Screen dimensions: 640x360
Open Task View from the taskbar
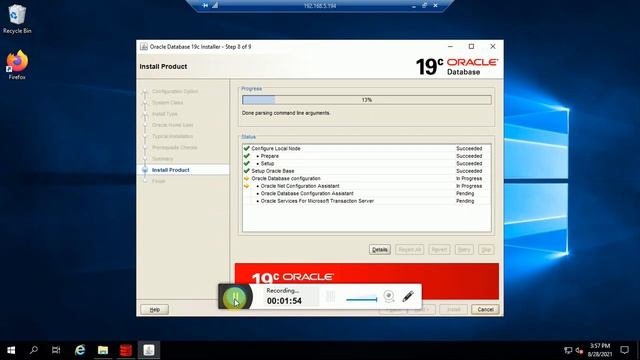(x=56, y=350)
